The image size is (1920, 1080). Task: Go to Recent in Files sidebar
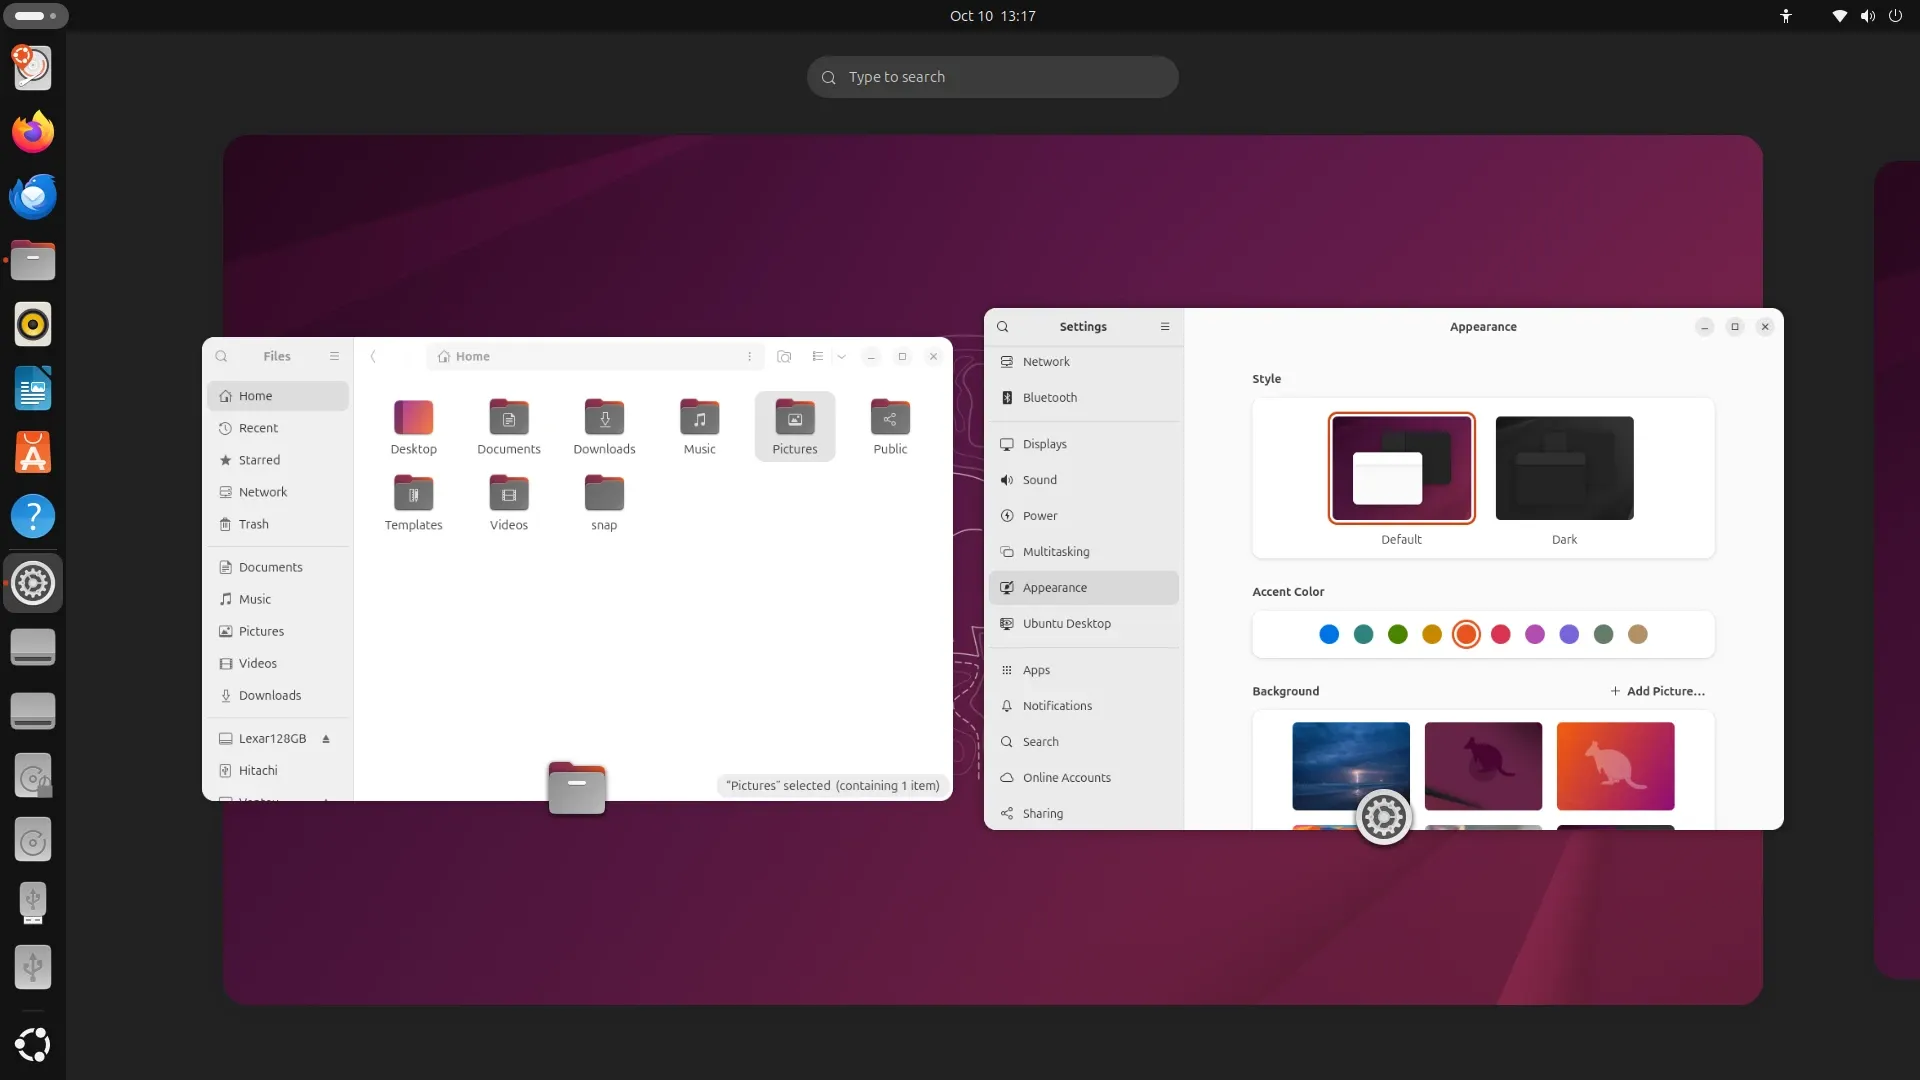coord(278,428)
